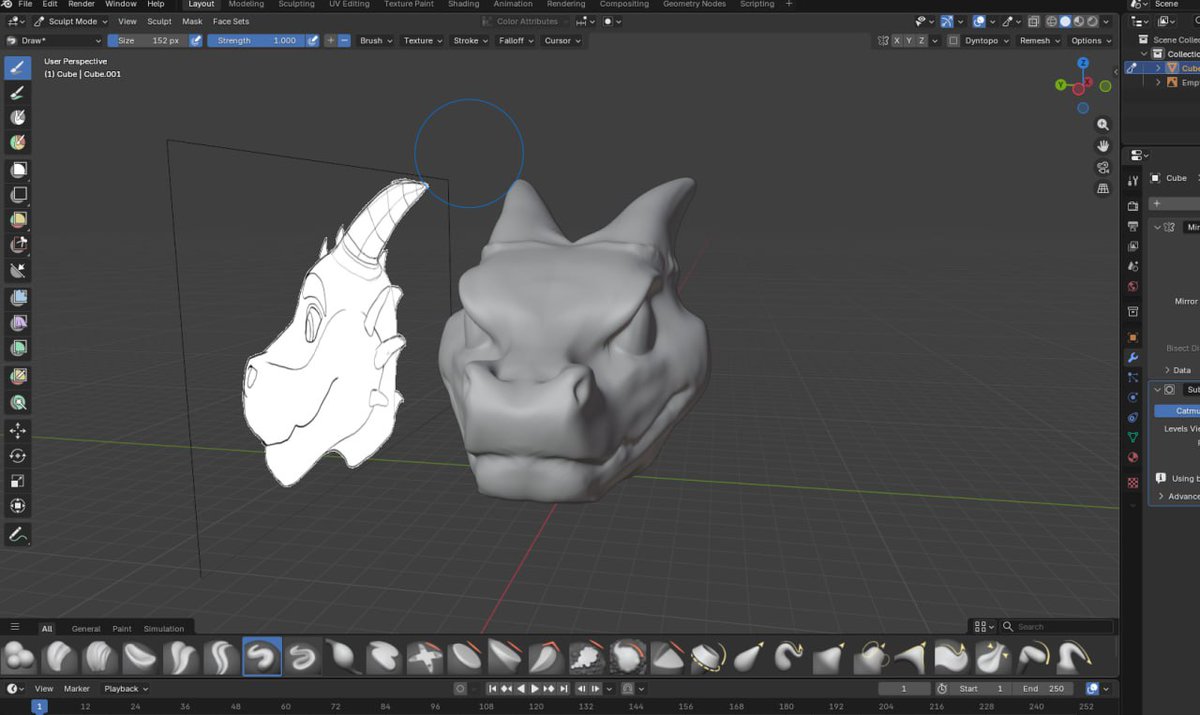Open the asset shelf hamburger menu

[15, 627]
